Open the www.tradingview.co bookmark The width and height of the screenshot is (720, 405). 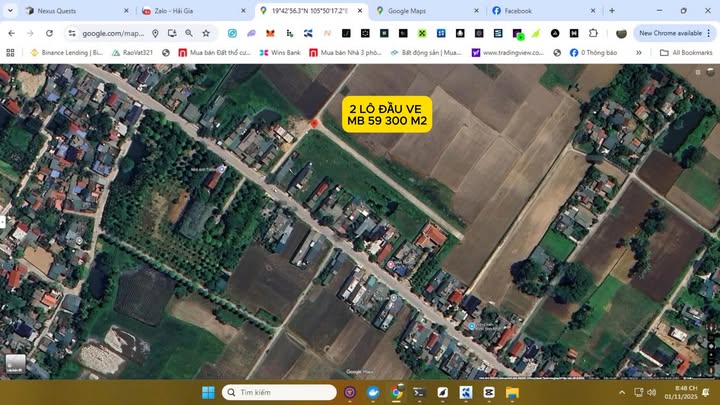[508, 53]
